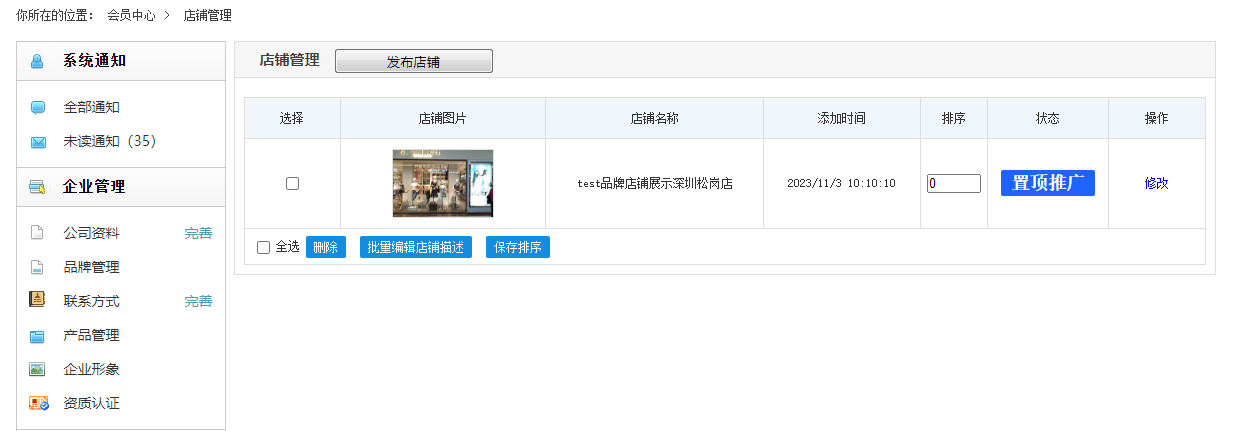Click the 排序 number input field
The image size is (1234, 431).
click(x=954, y=183)
